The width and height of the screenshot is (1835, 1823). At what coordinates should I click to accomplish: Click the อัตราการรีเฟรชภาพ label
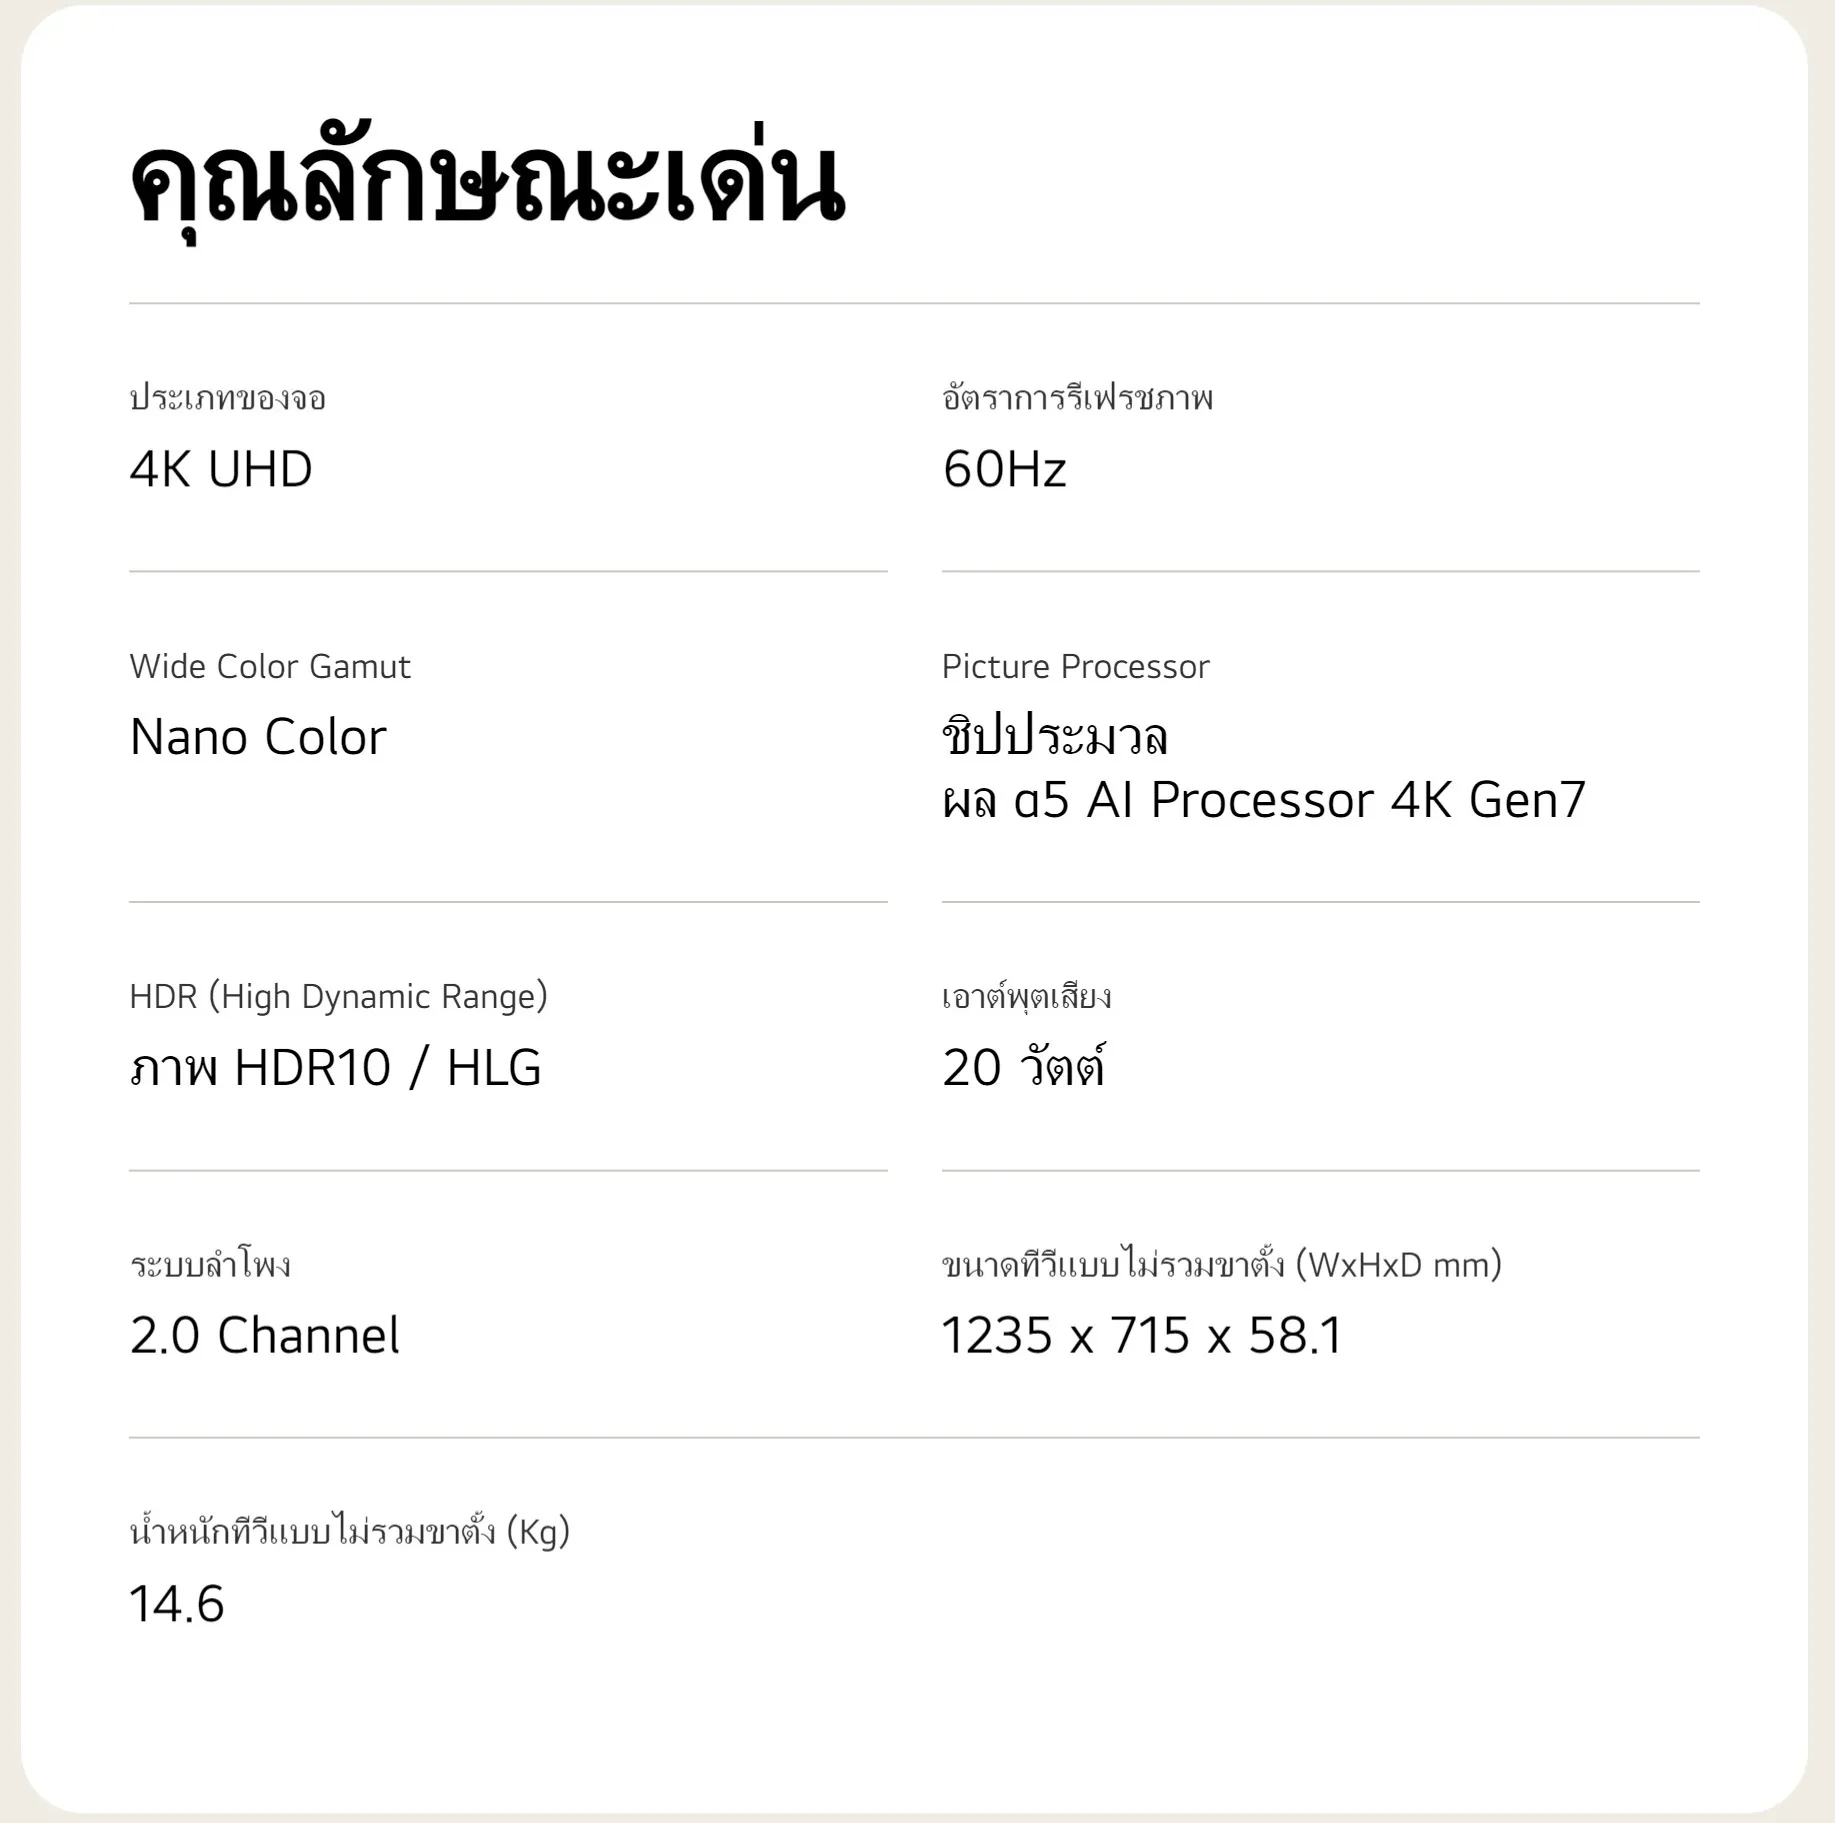[1077, 398]
